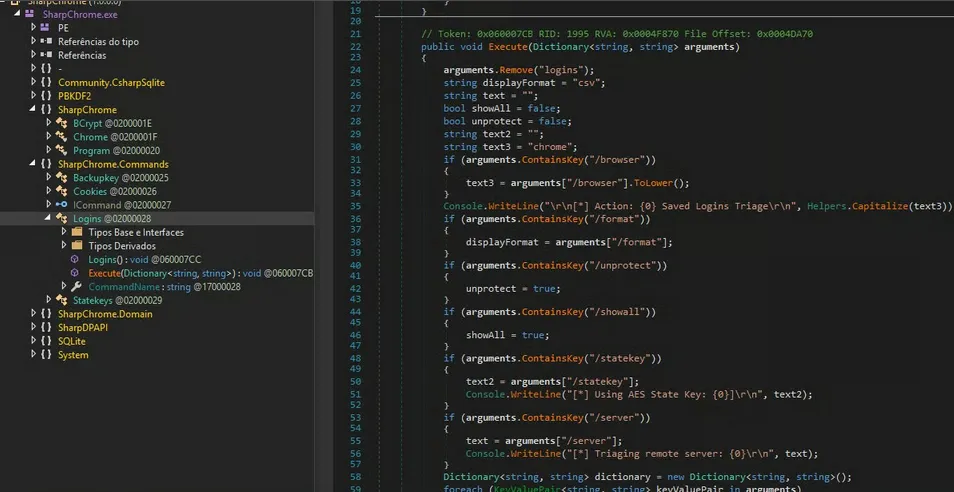Collapse the Logins class node
This screenshot has height=492, width=954.
[x=48, y=219]
